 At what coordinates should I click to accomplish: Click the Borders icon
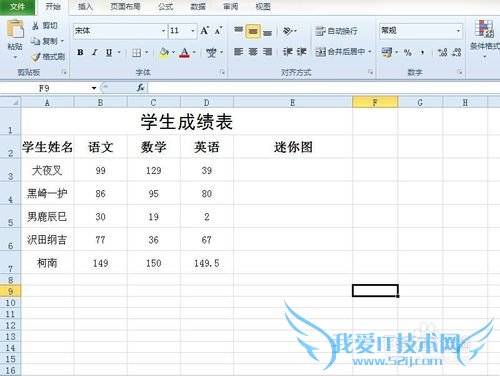click(136, 52)
